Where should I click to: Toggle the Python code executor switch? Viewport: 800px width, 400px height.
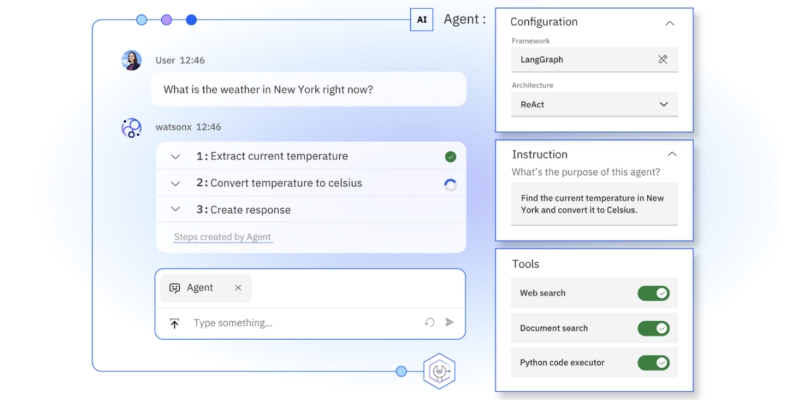[x=653, y=362]
